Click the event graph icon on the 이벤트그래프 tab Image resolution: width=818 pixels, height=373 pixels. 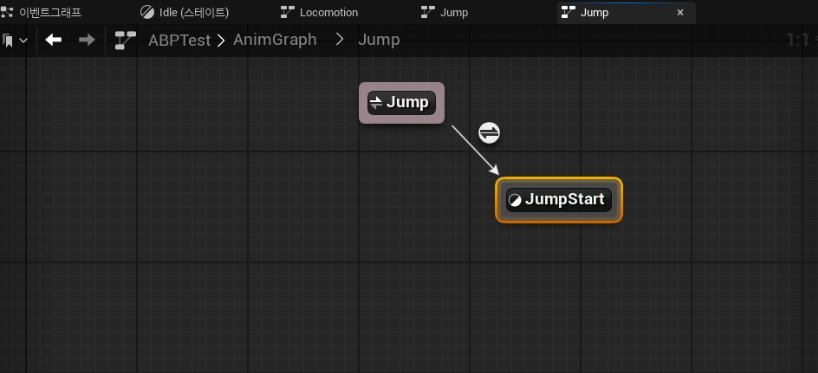(x=7, y=12)
